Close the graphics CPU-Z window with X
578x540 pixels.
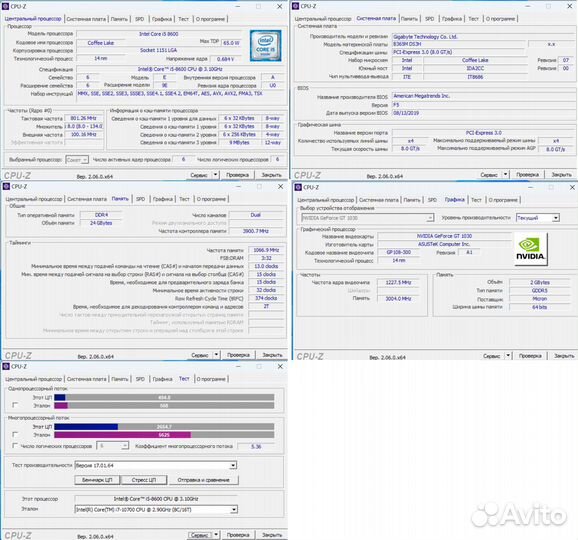click(572, 187)
